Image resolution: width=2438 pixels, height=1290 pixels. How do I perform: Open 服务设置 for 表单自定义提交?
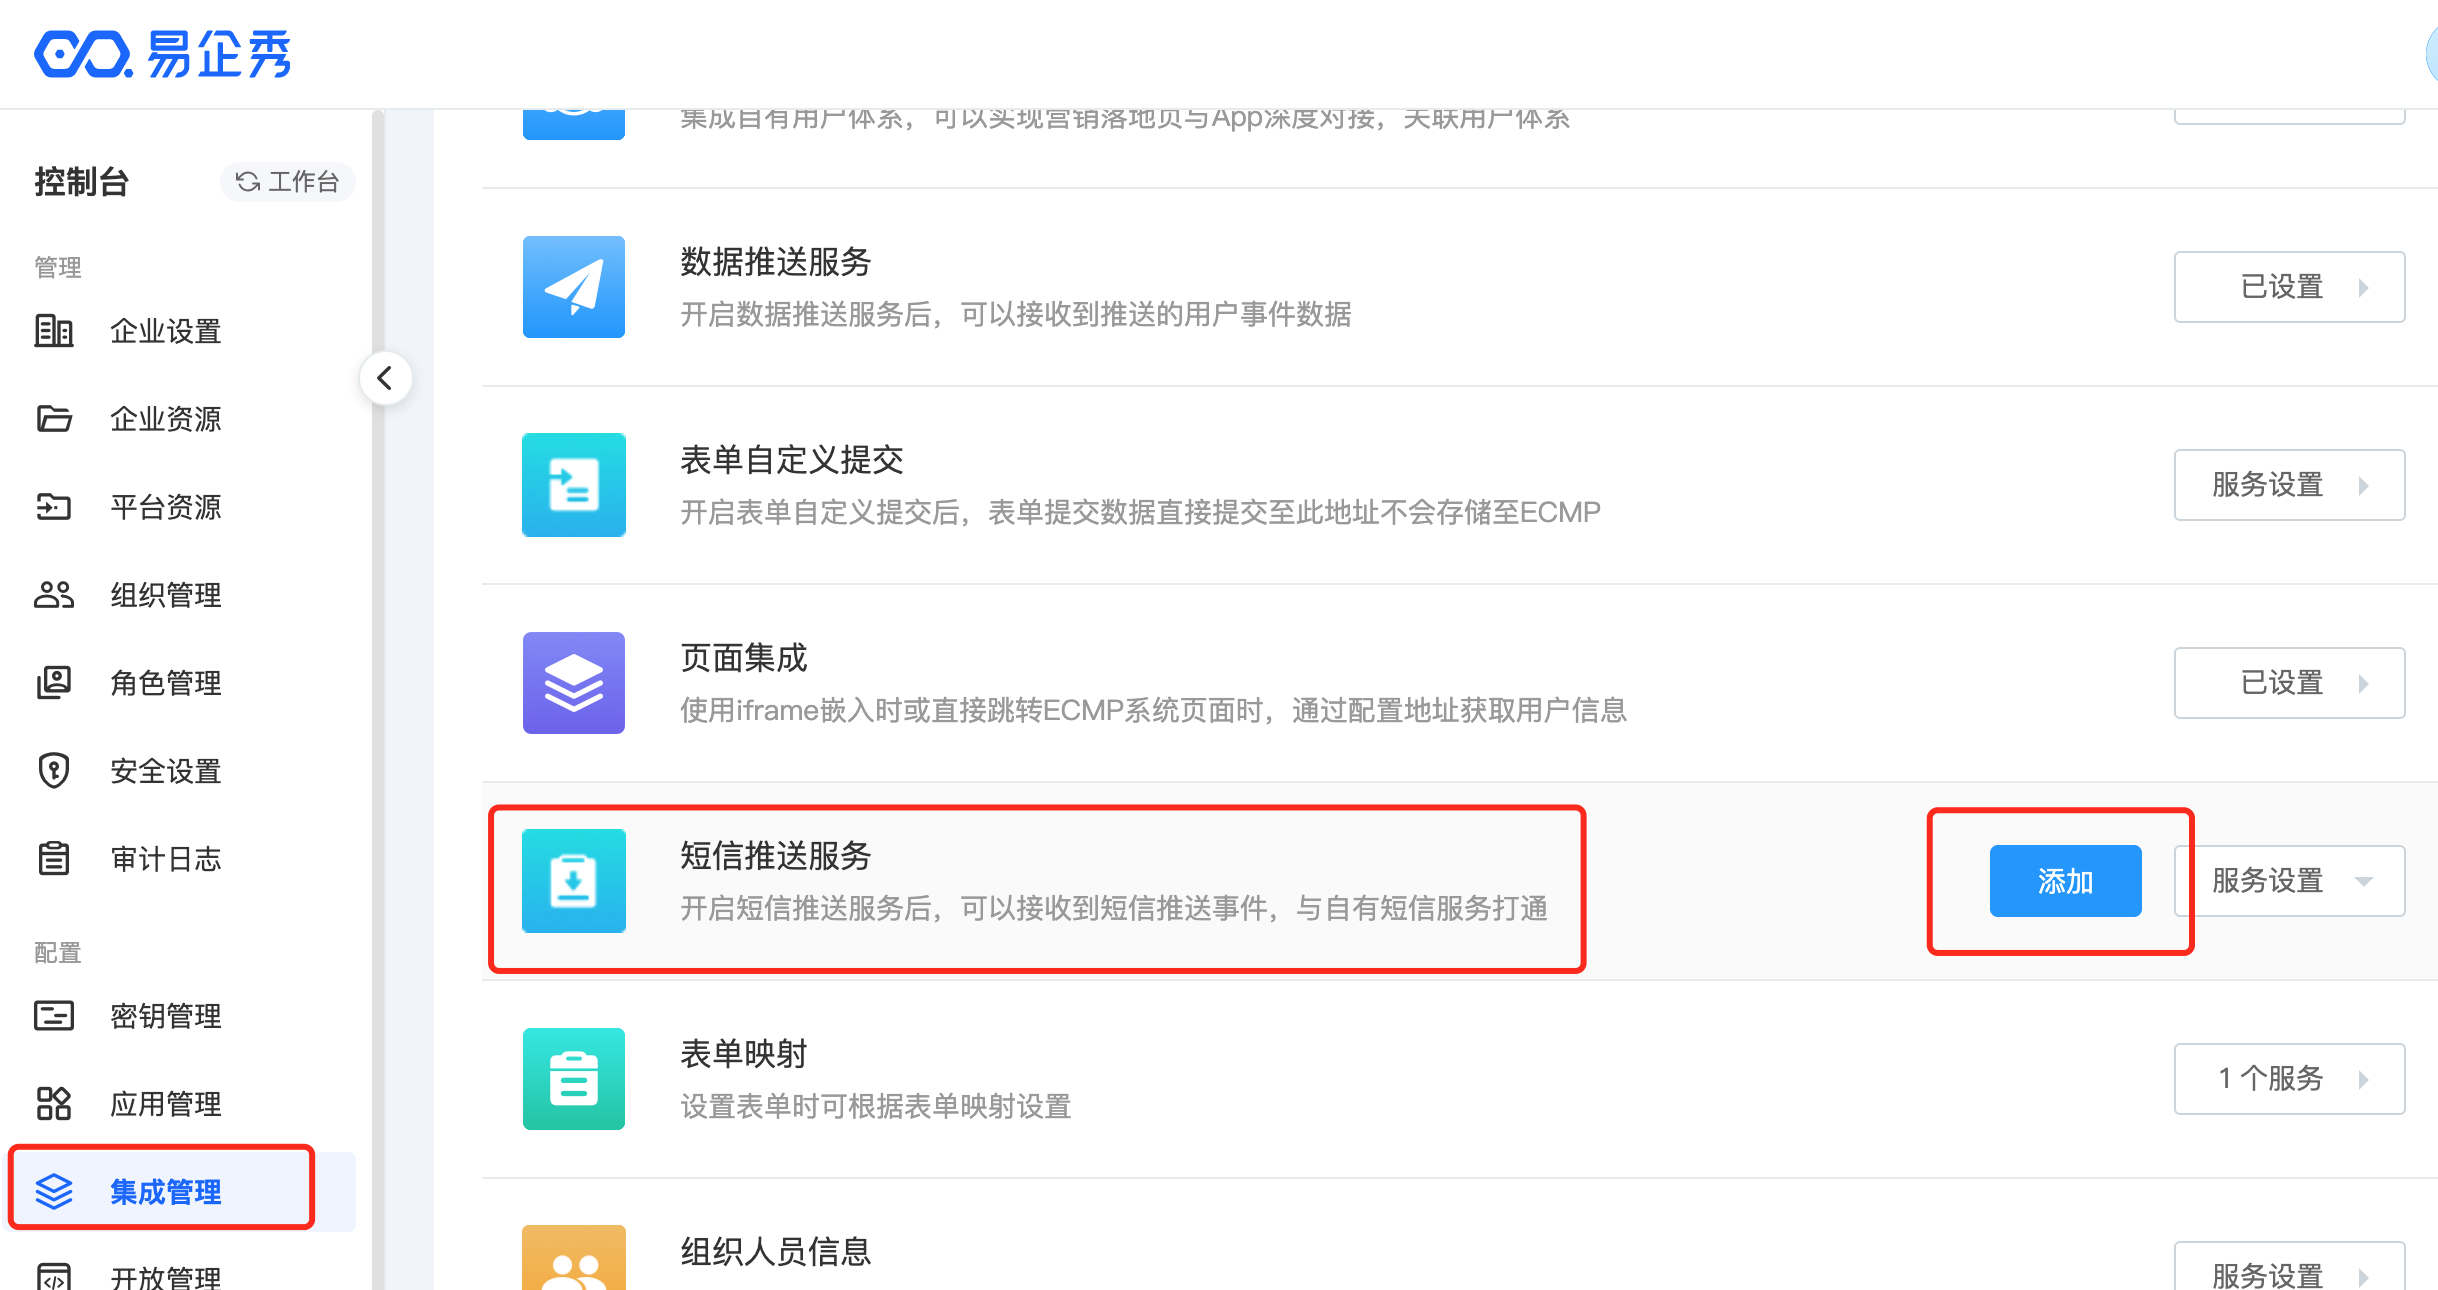(2289, 485)
